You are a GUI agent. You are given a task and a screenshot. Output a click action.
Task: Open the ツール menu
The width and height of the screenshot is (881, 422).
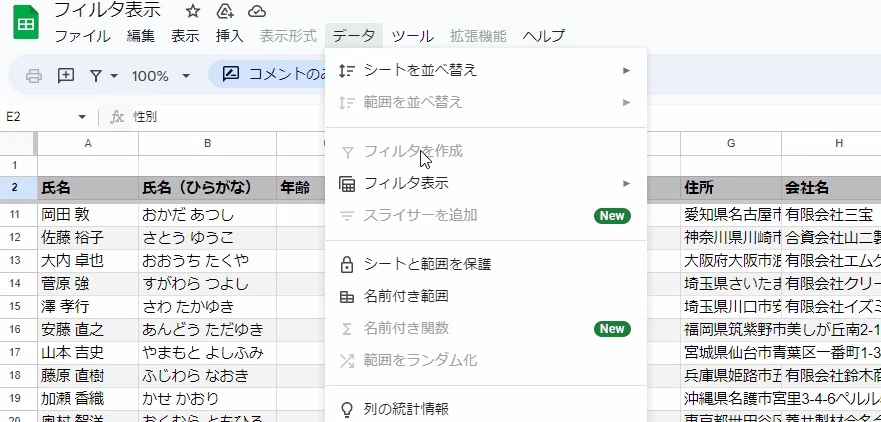412,36
